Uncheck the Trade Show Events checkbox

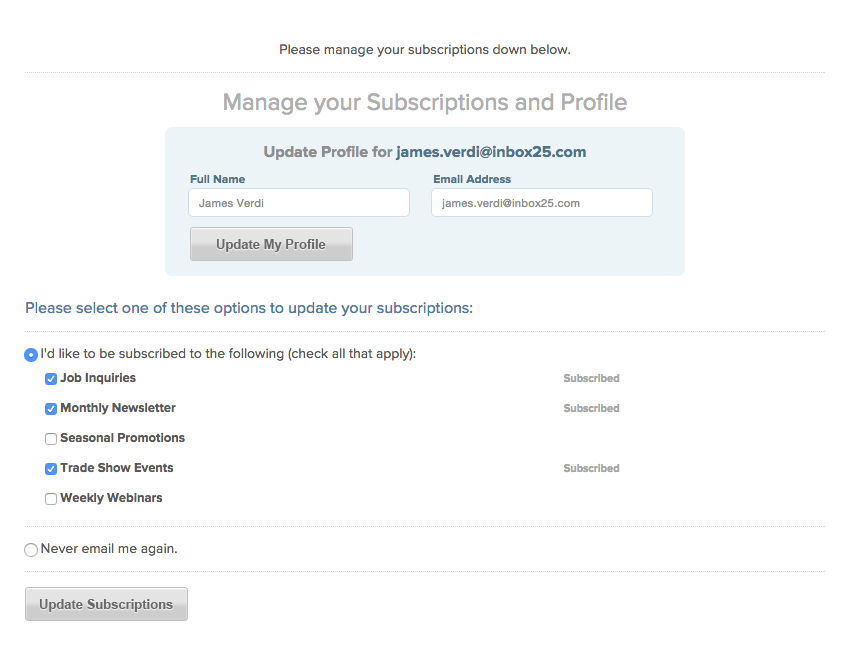50,469
